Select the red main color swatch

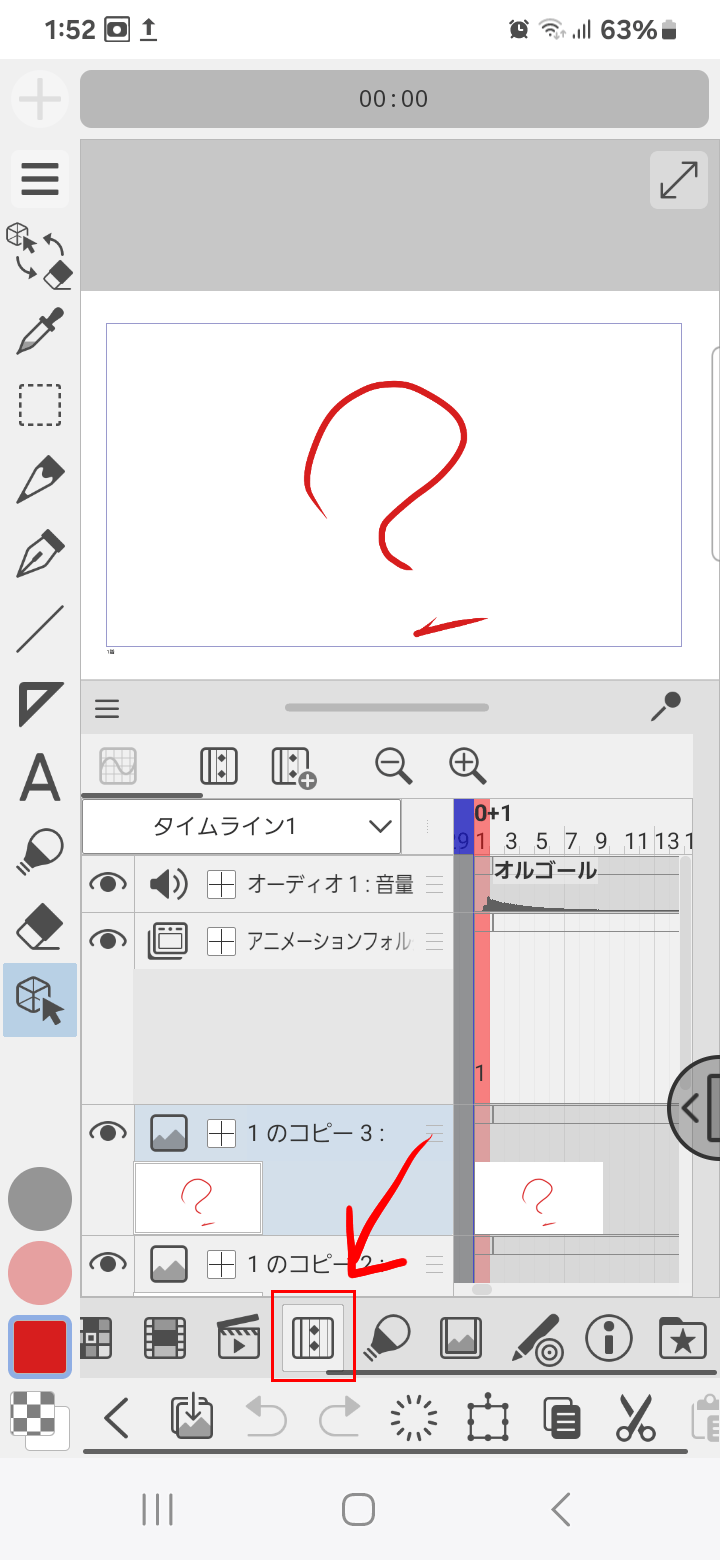tap(40, 1346)
